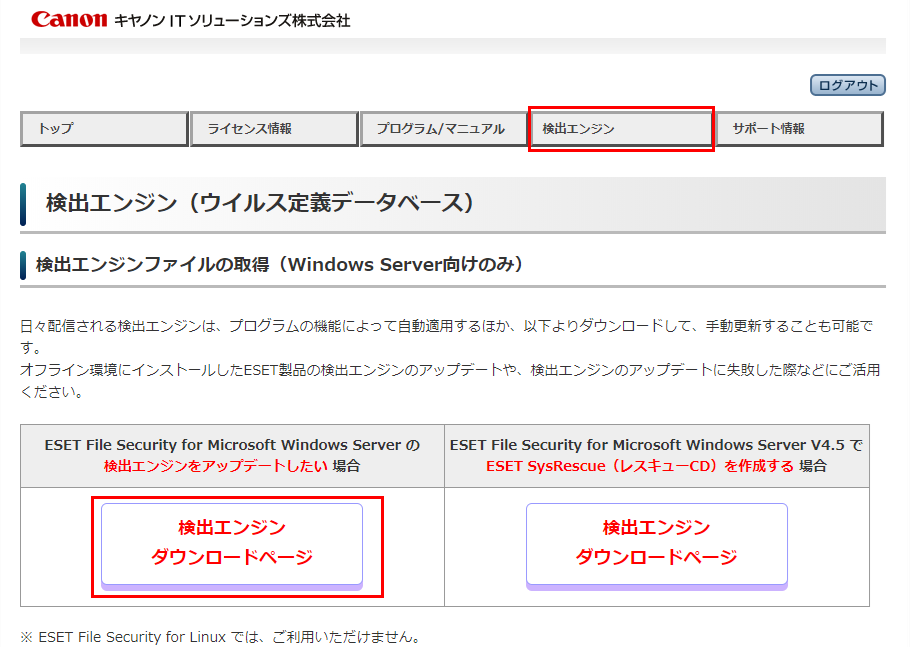
Task: Click the 検出エンジン（ウイルス定義データベース） page heading
Action: coord(259,203)
